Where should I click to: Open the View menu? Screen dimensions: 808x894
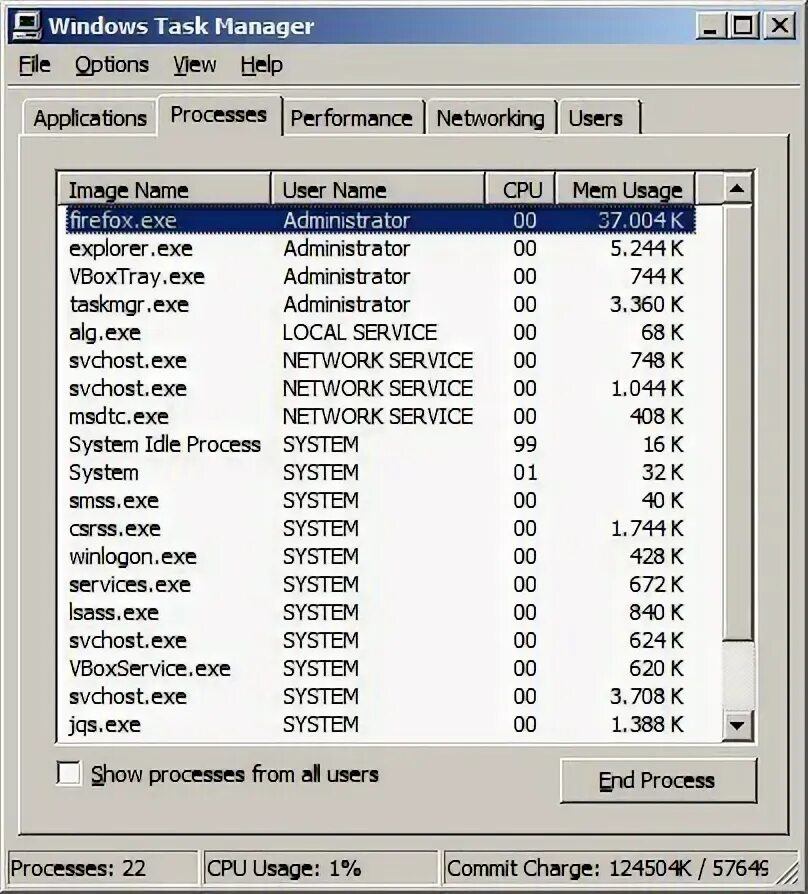coord(194,64)
